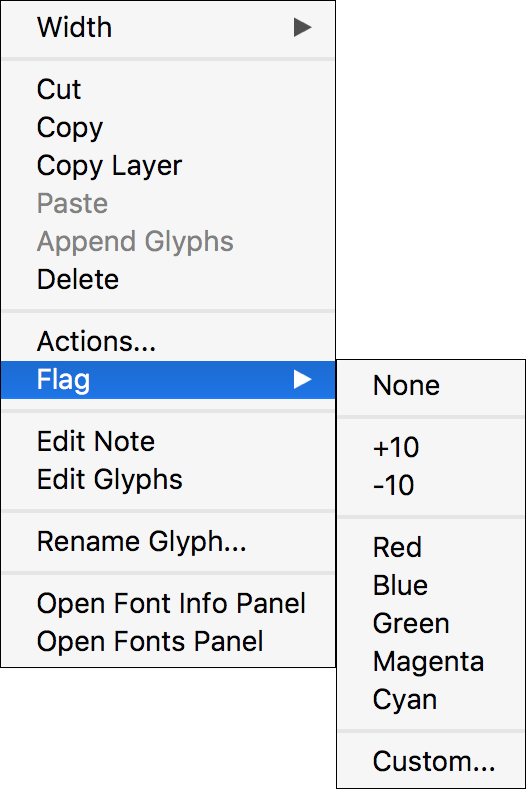Expand the Width submenu arrow

pos(303,27)
